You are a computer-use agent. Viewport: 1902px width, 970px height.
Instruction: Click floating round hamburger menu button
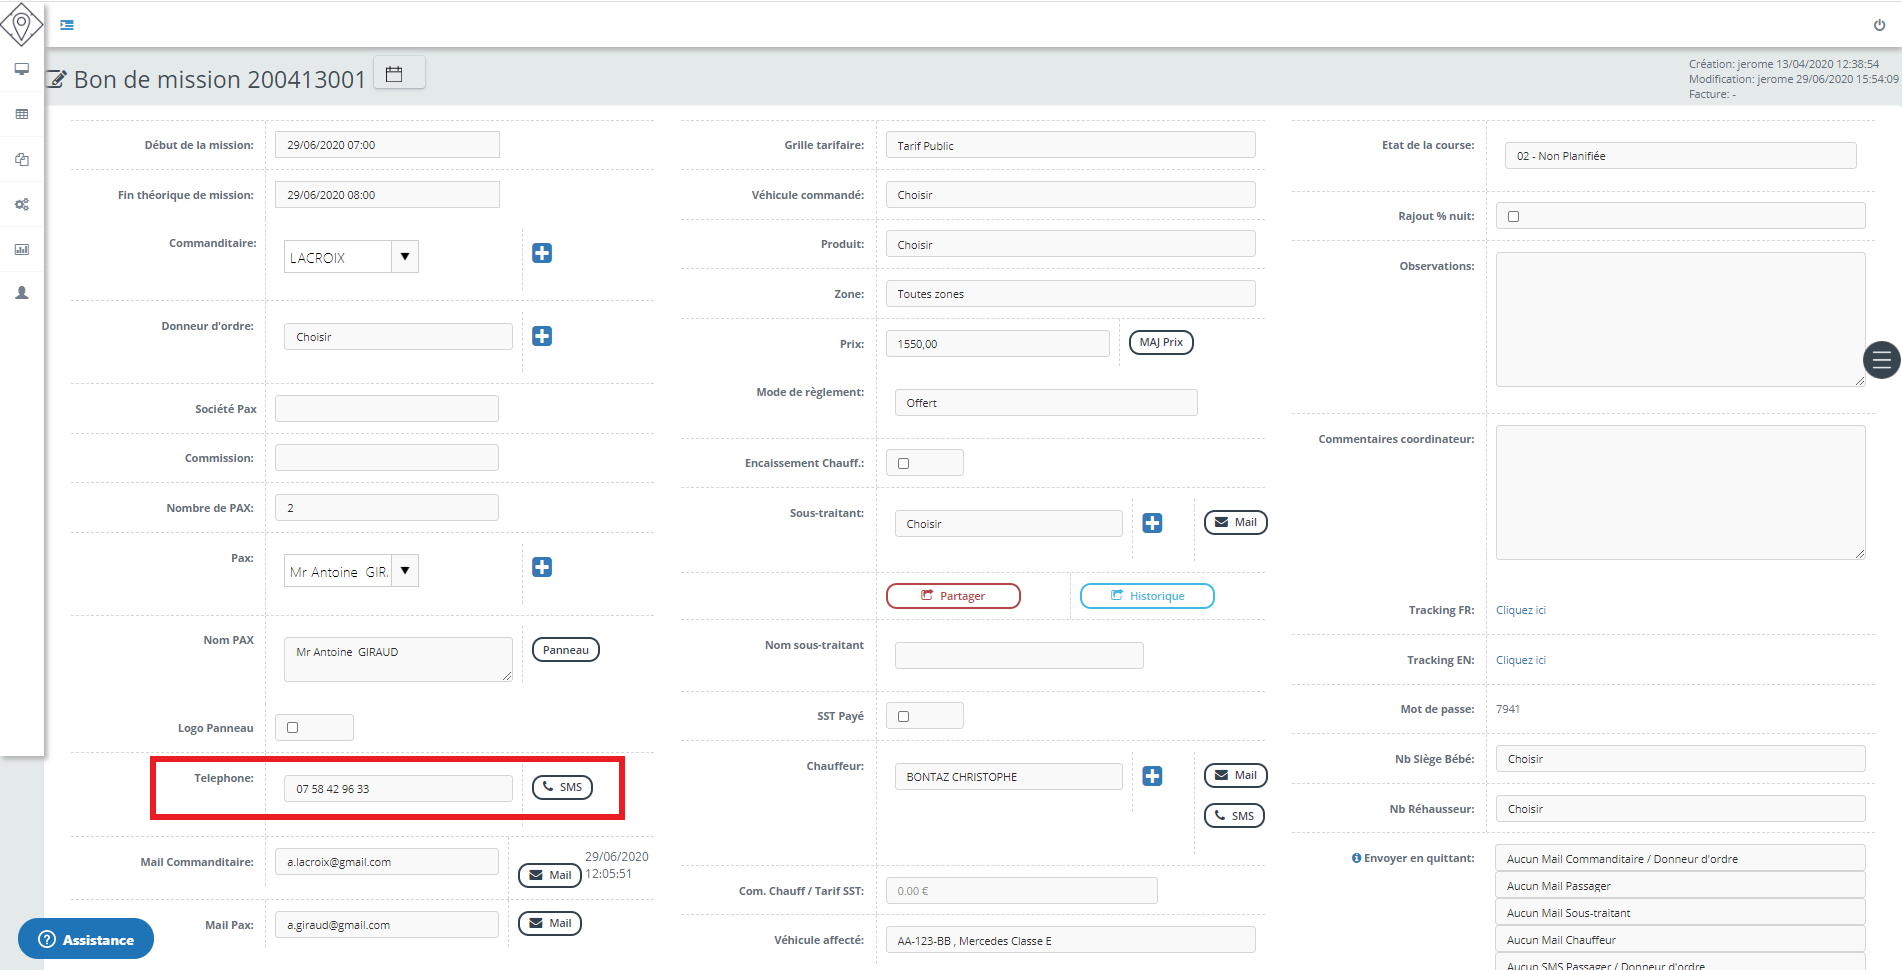(1881, 360)
